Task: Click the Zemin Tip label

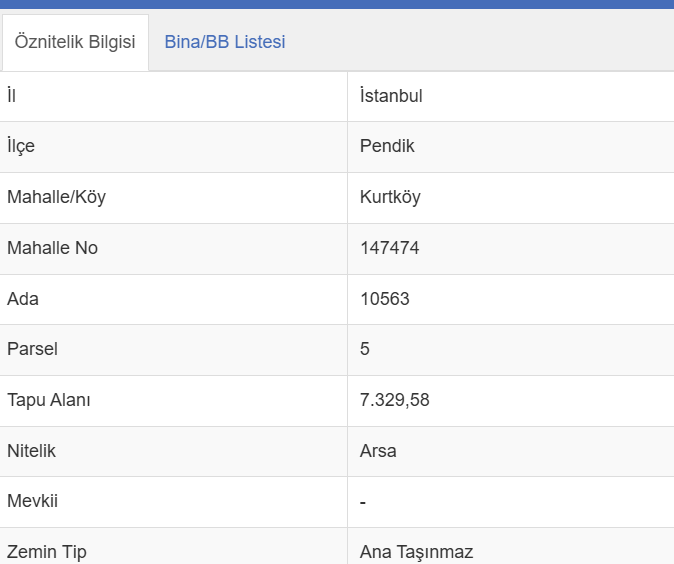Action: [47, 552]
